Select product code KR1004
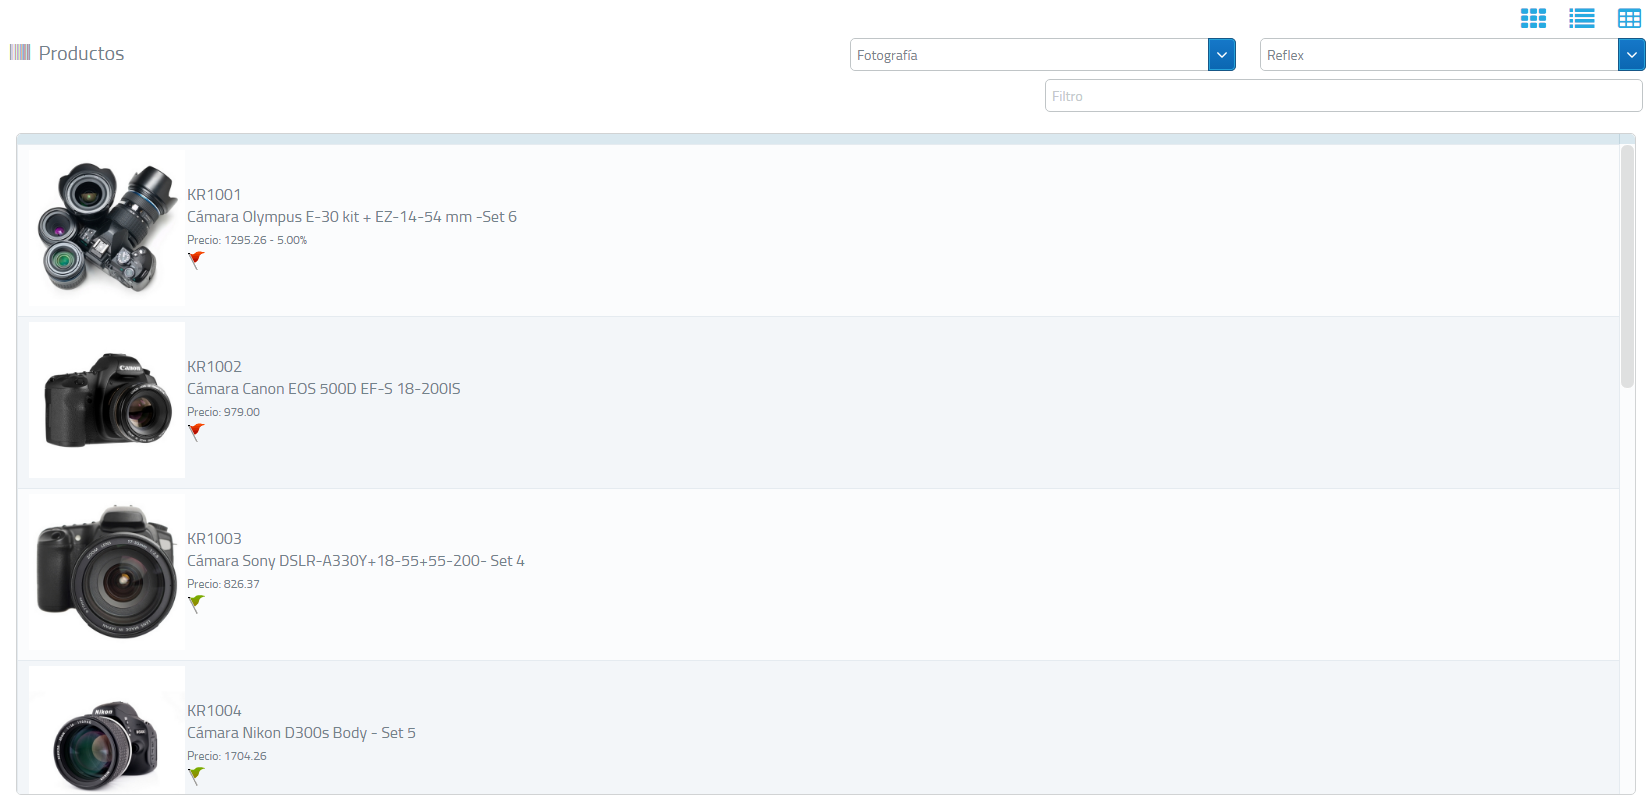The height and width of the screenshot is (802, 1650). [214, 711]
